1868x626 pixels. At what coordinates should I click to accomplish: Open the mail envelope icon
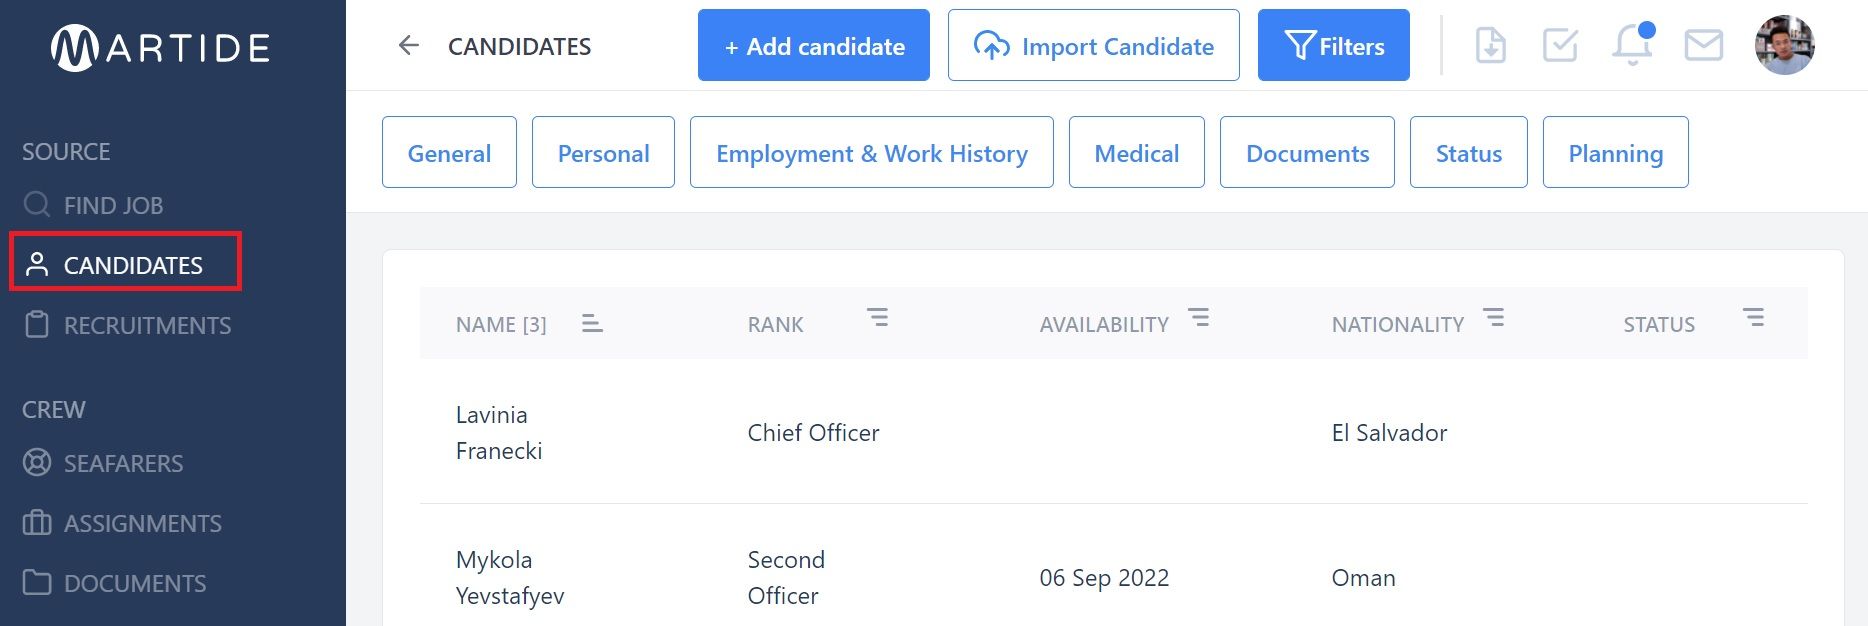[1703, 45]
